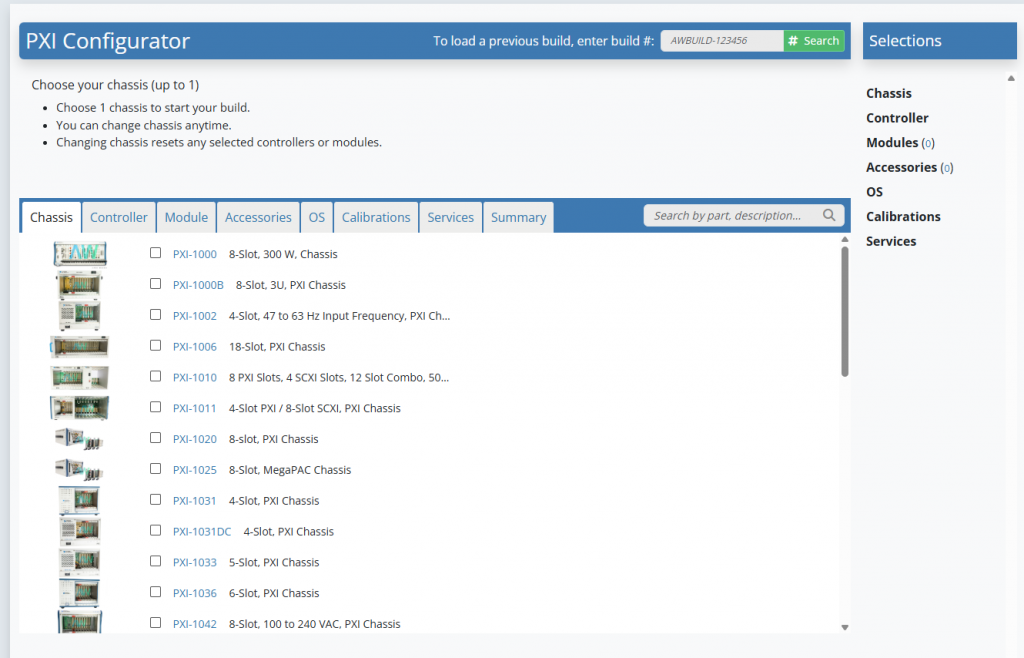Open the PXI-1006 part link
Screen dimensions: 1024x658
[x=195, y=347]
